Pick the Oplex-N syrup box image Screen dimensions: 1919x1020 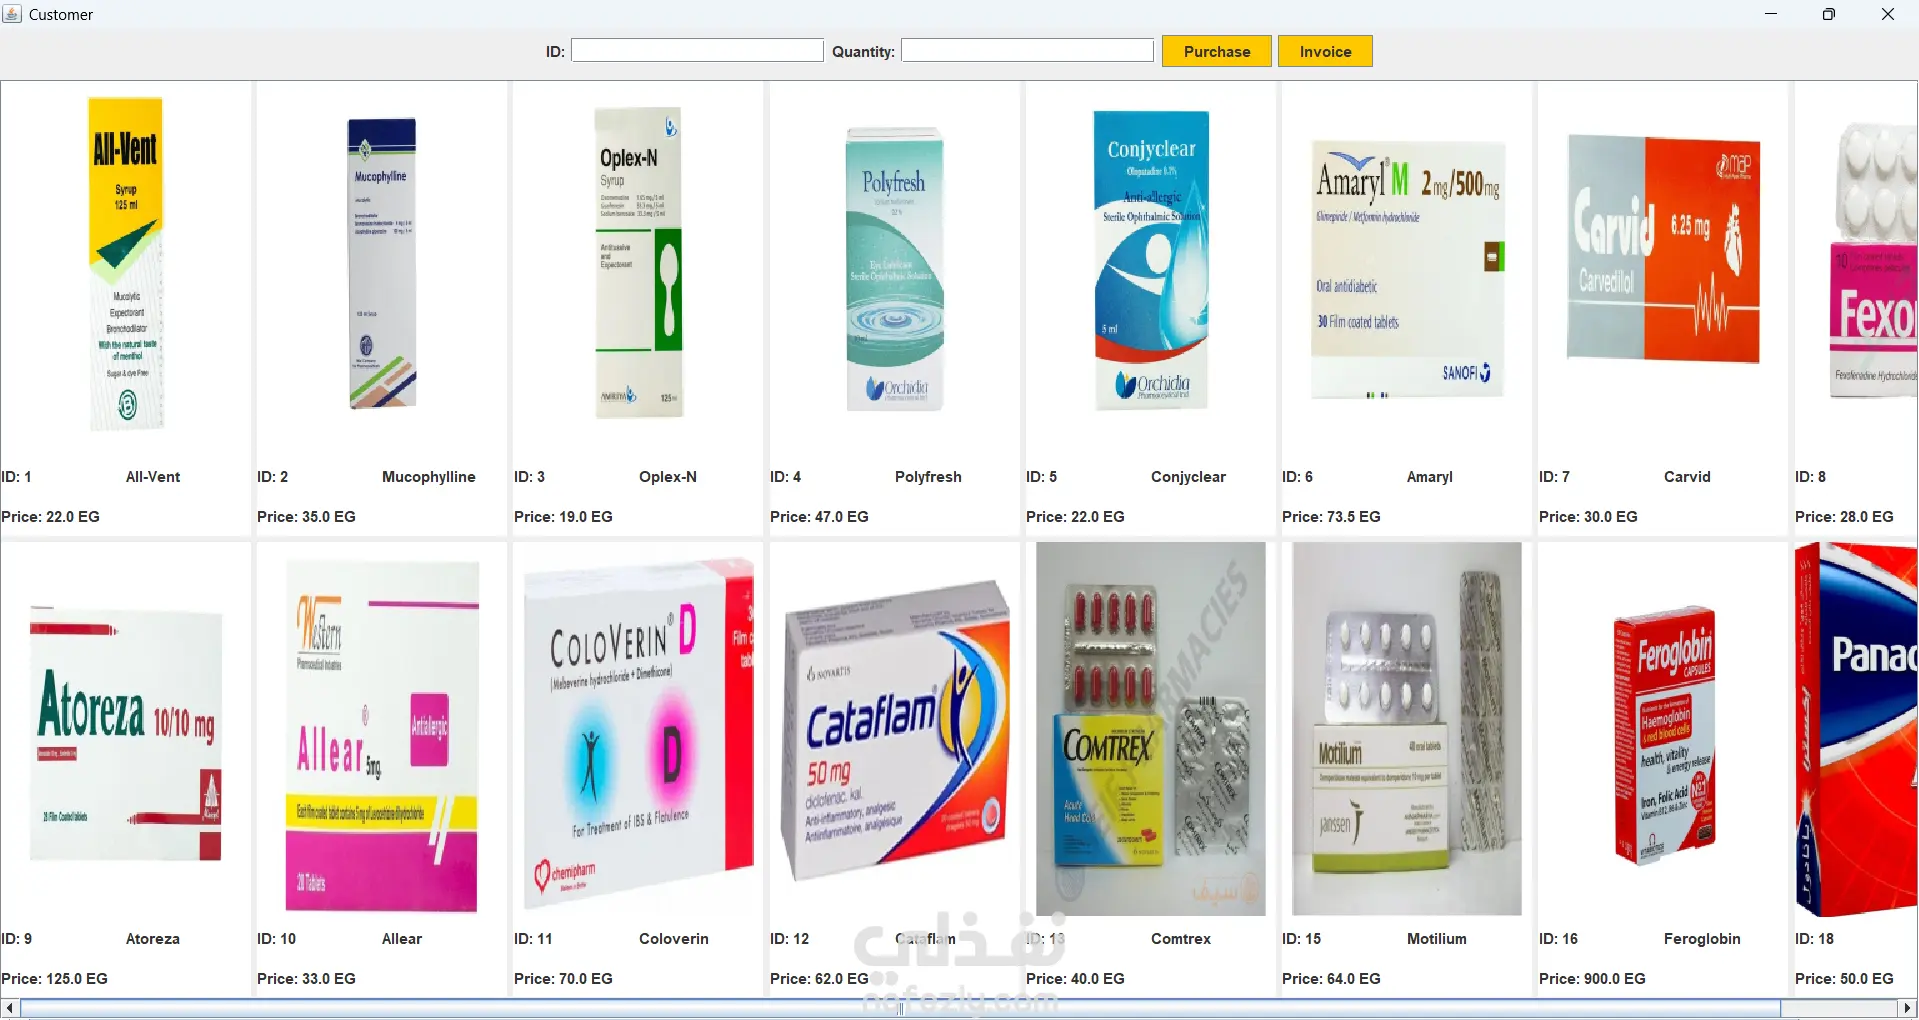tap(638, 261)
